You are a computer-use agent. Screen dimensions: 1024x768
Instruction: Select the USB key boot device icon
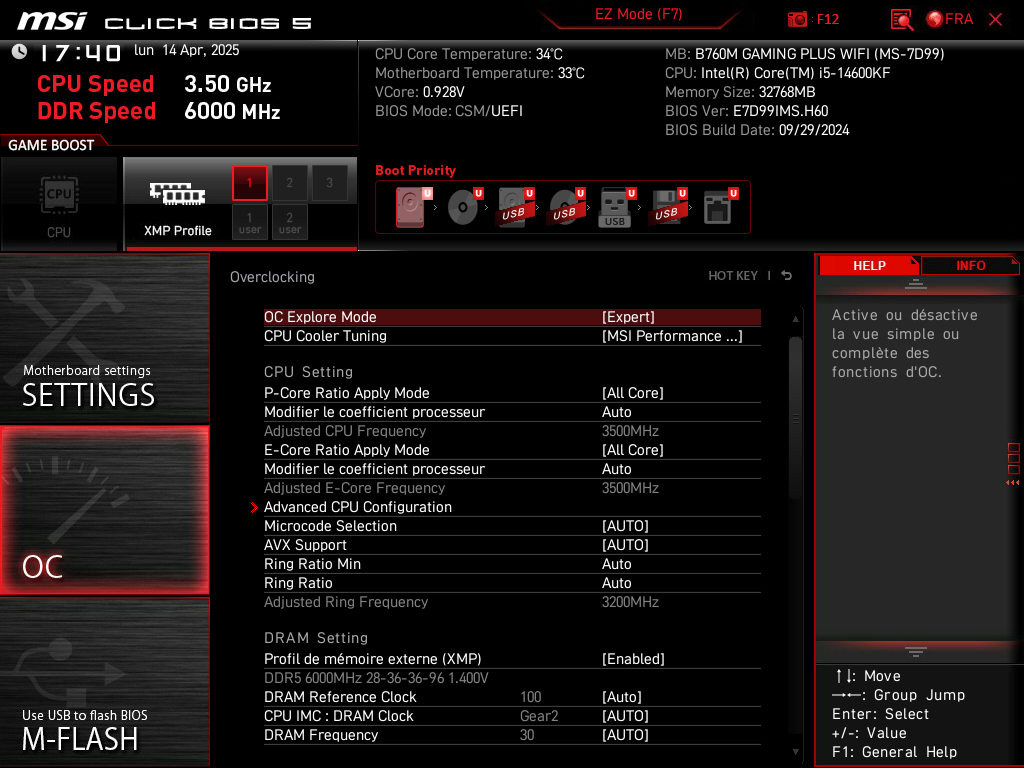[617, 207]
